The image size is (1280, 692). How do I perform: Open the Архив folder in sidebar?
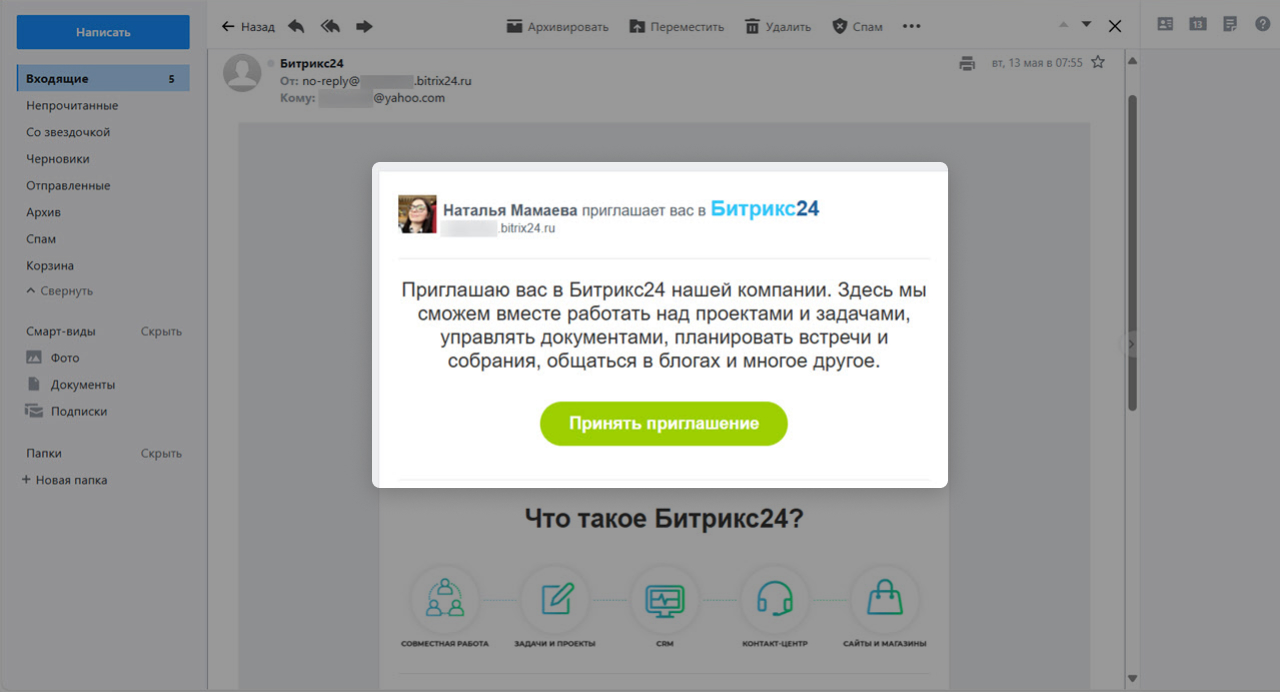43,212
